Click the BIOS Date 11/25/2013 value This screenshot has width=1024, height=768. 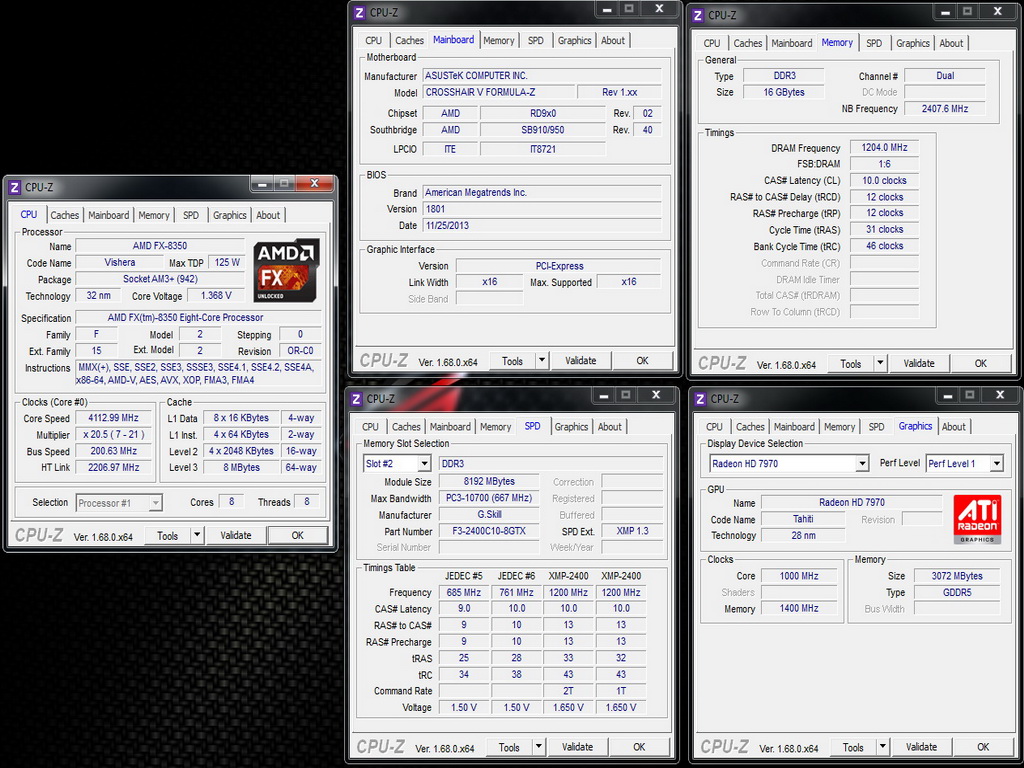click(542, 225)
